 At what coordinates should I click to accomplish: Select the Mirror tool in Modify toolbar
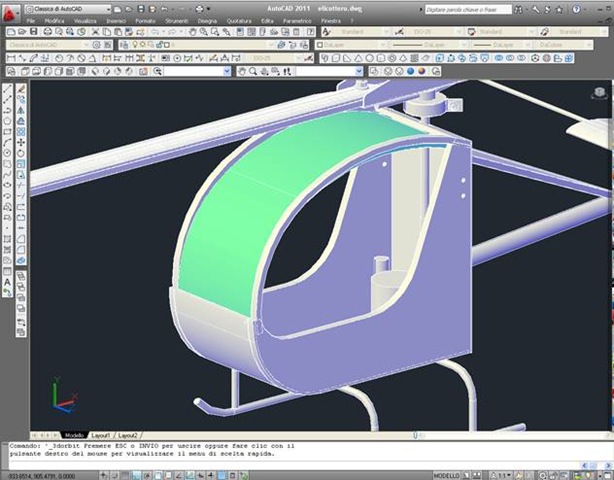click(x=21, y=109)
